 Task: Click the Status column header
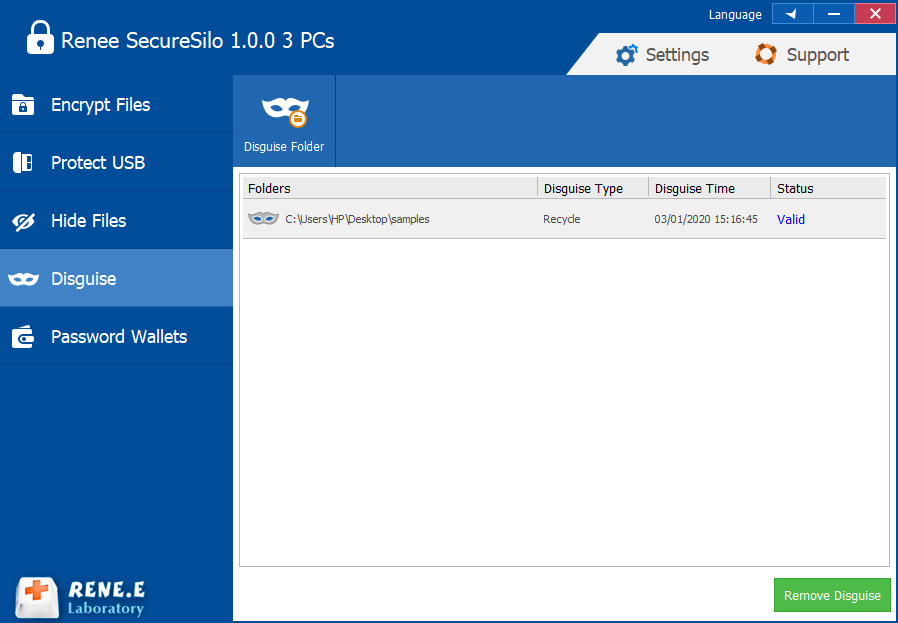pos(827,188)
